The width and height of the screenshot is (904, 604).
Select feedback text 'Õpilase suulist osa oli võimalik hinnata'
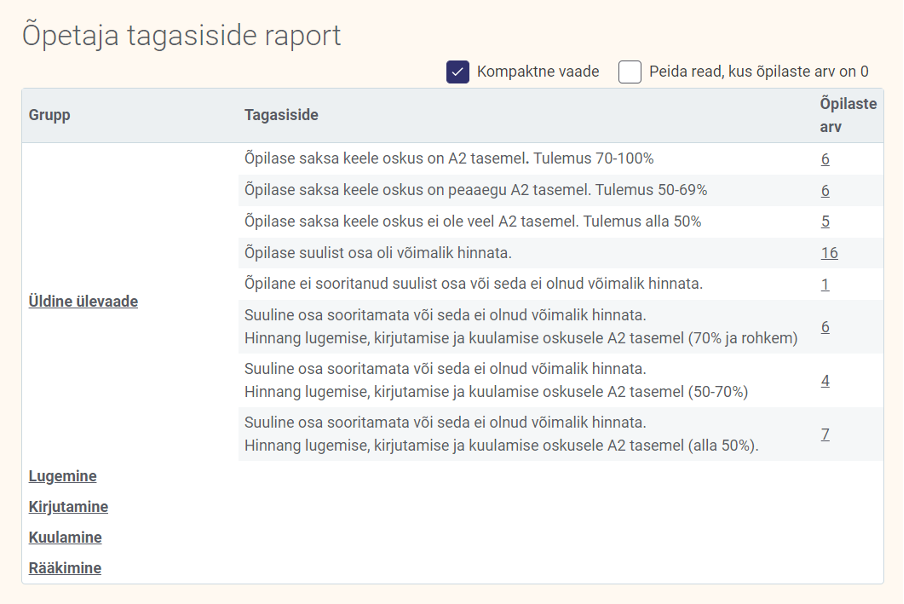pos(378,253)
